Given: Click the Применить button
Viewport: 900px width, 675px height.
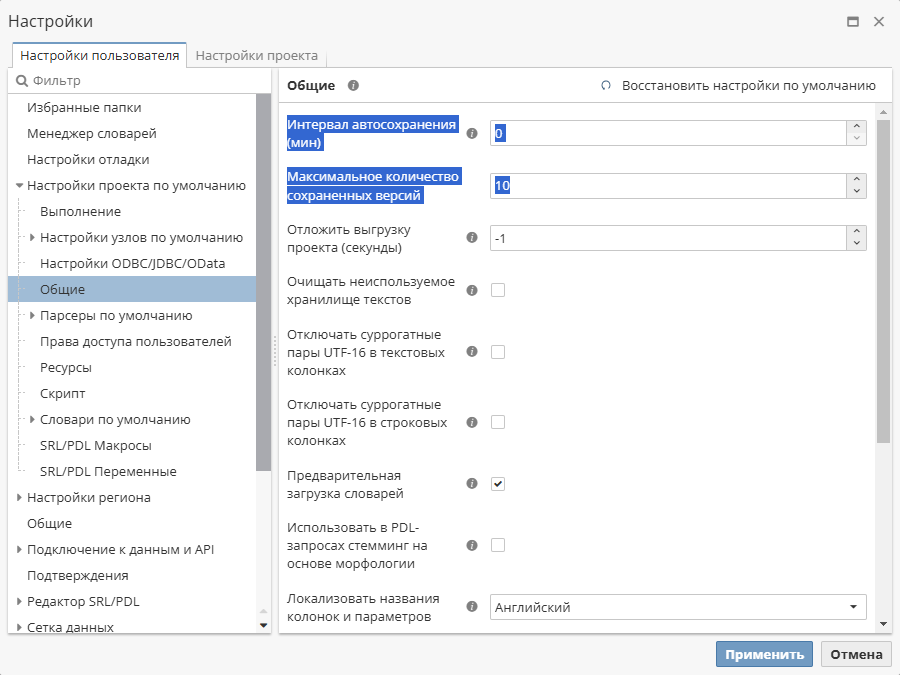Looking at the screenshot, I should pyautogui.click(x=764, y=654).
